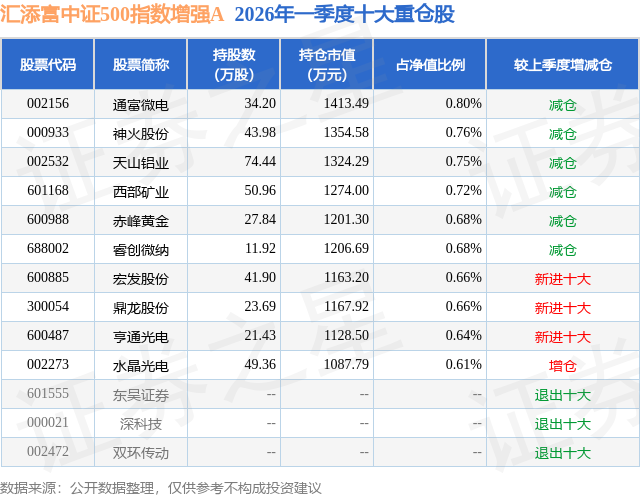Click 新进十大 in the 宏发股份 row
The image size is (640, 497).
pyautogui.click(x=563, y=279)
